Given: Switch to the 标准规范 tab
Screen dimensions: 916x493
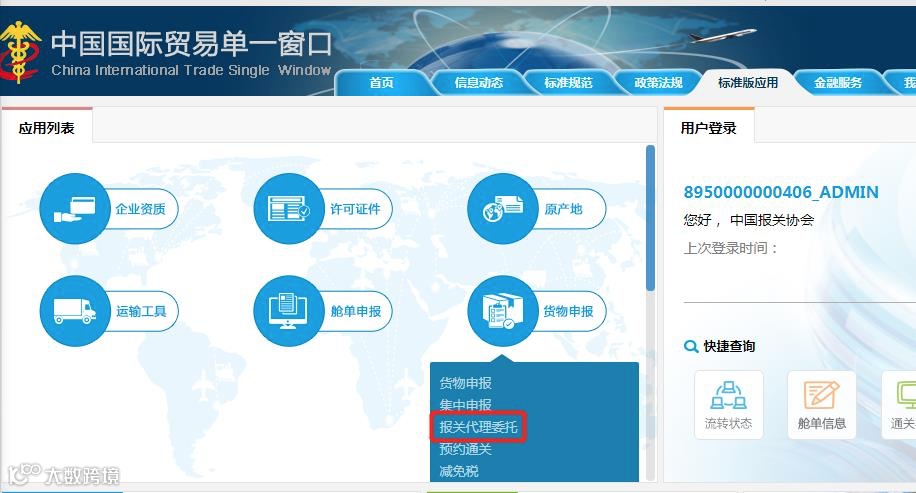Looking at the screenshot, I should [x=568, y=83].
